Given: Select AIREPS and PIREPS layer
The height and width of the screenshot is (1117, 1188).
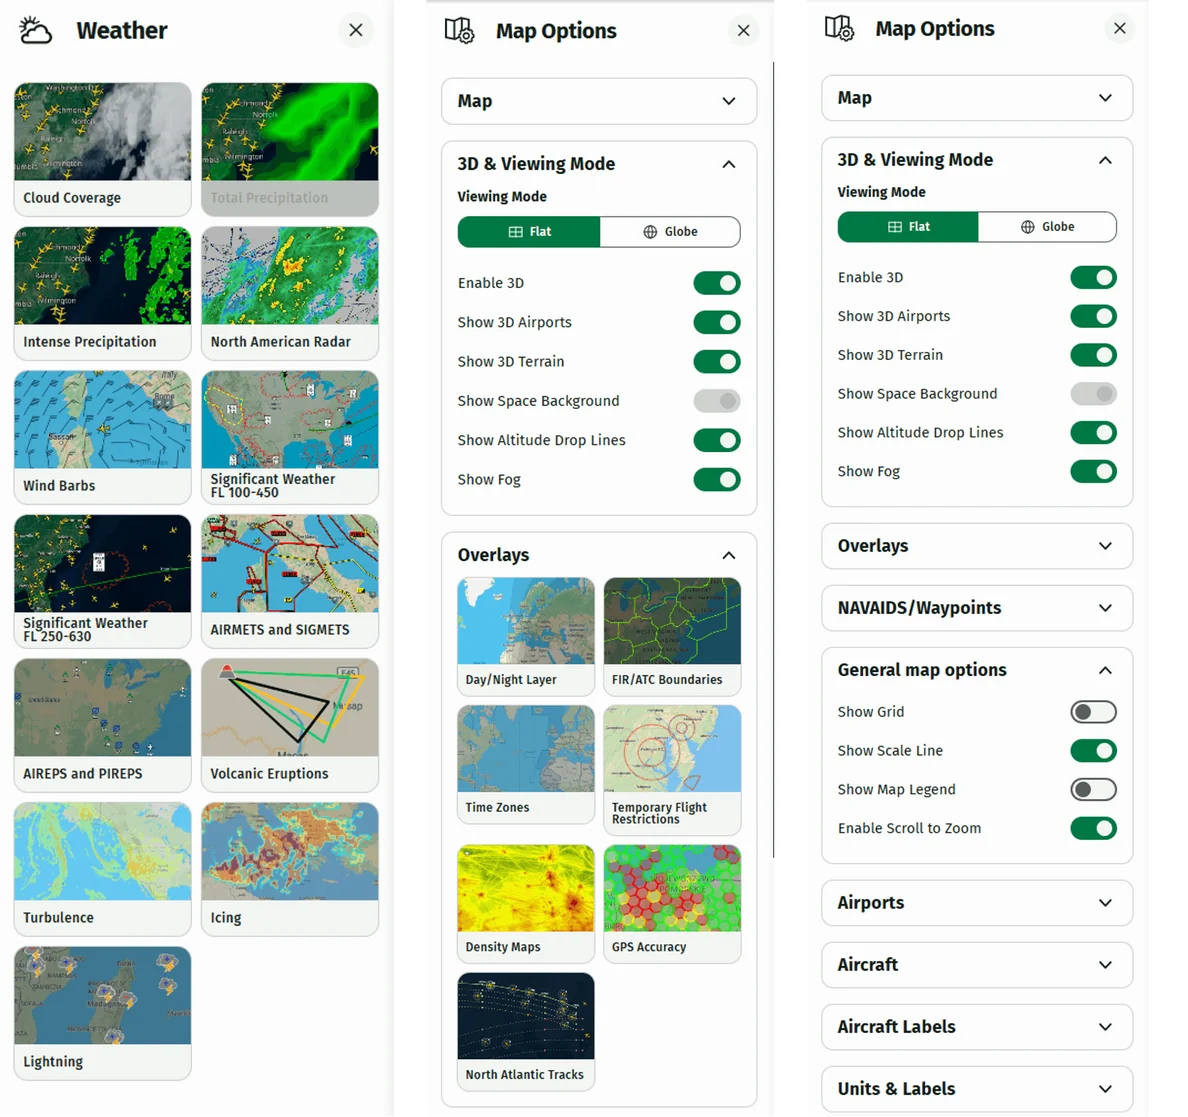Looking at the screenshot, I should coord(102,725).
